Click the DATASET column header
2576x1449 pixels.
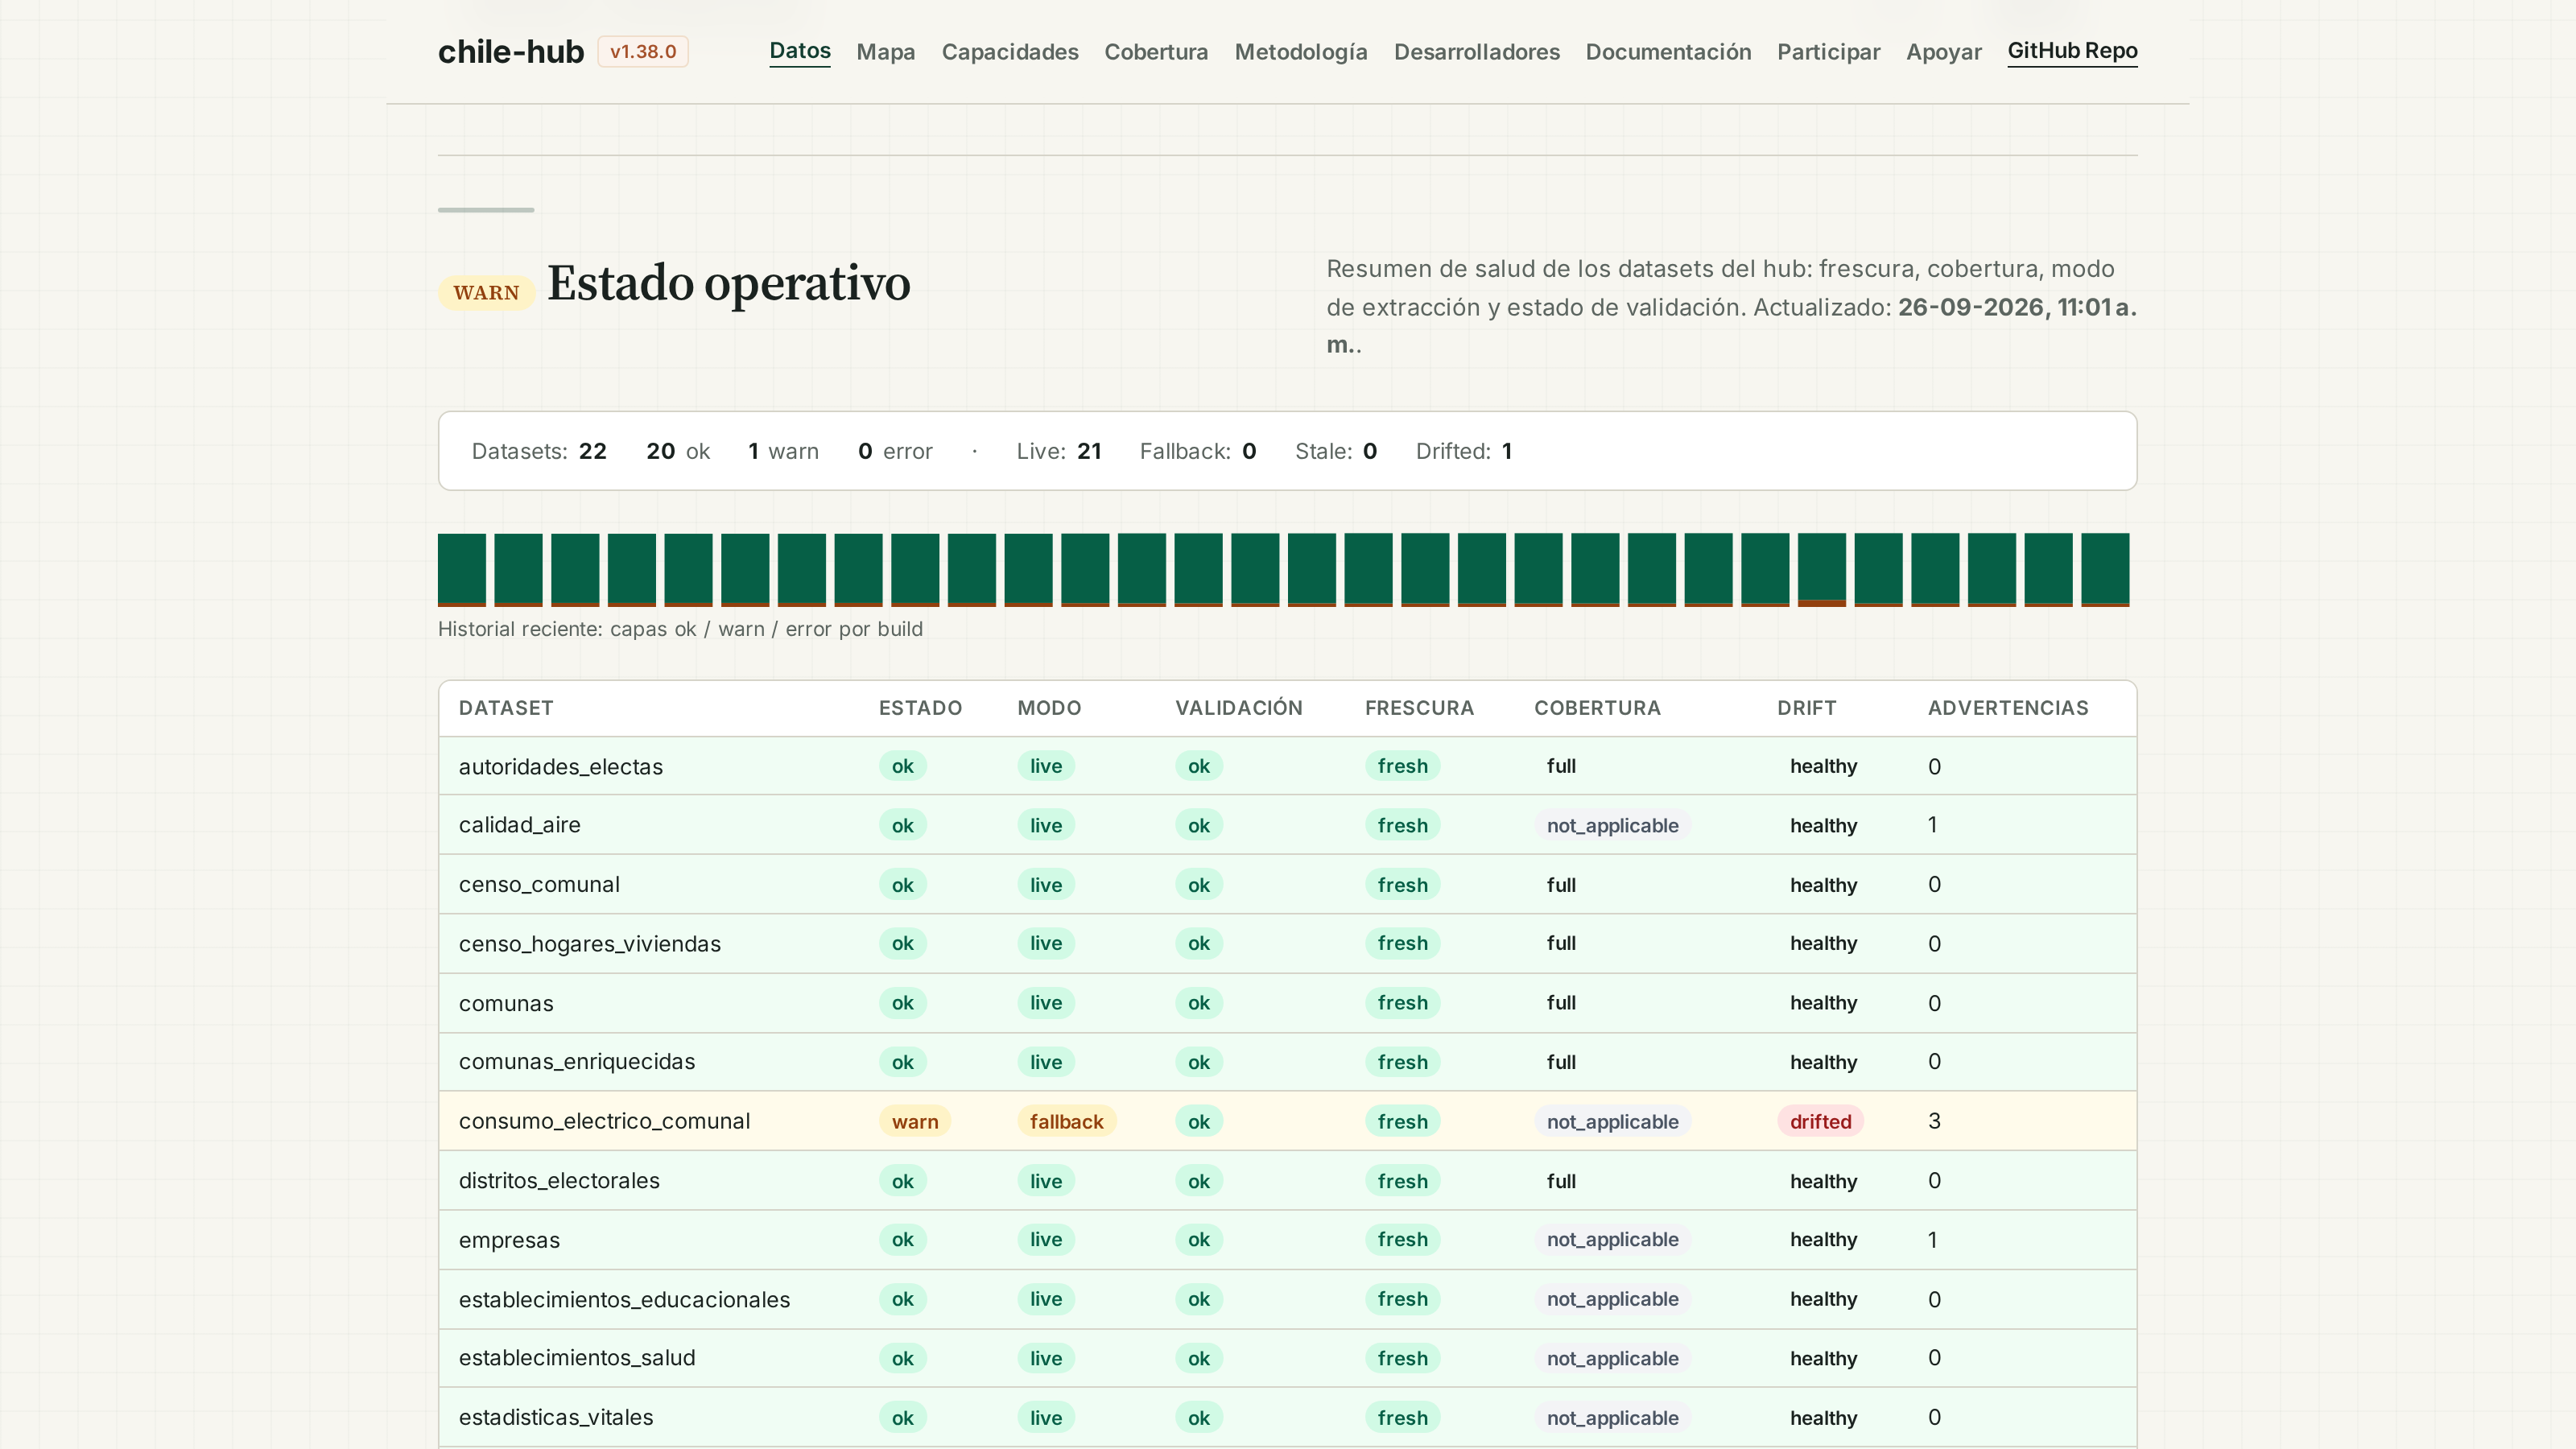tap(506, 708)
